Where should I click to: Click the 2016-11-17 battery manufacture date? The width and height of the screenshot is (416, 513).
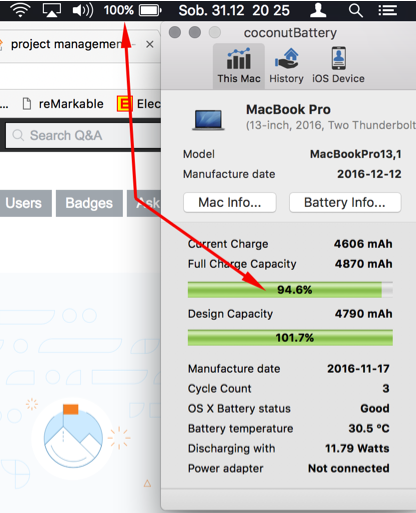click(x=358, y=369)
